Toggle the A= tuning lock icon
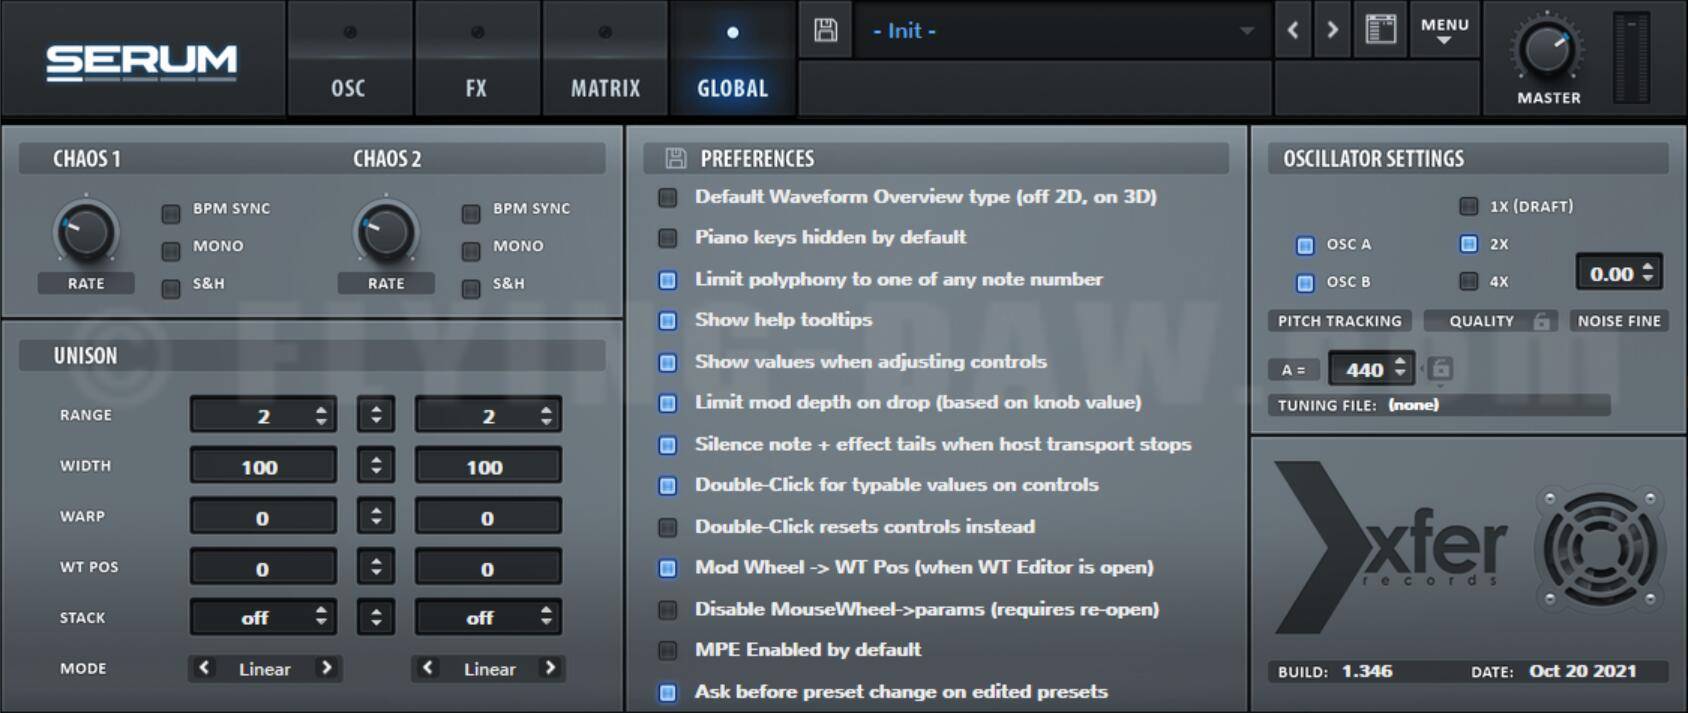1688x713 pixels. coord(1441,369)
